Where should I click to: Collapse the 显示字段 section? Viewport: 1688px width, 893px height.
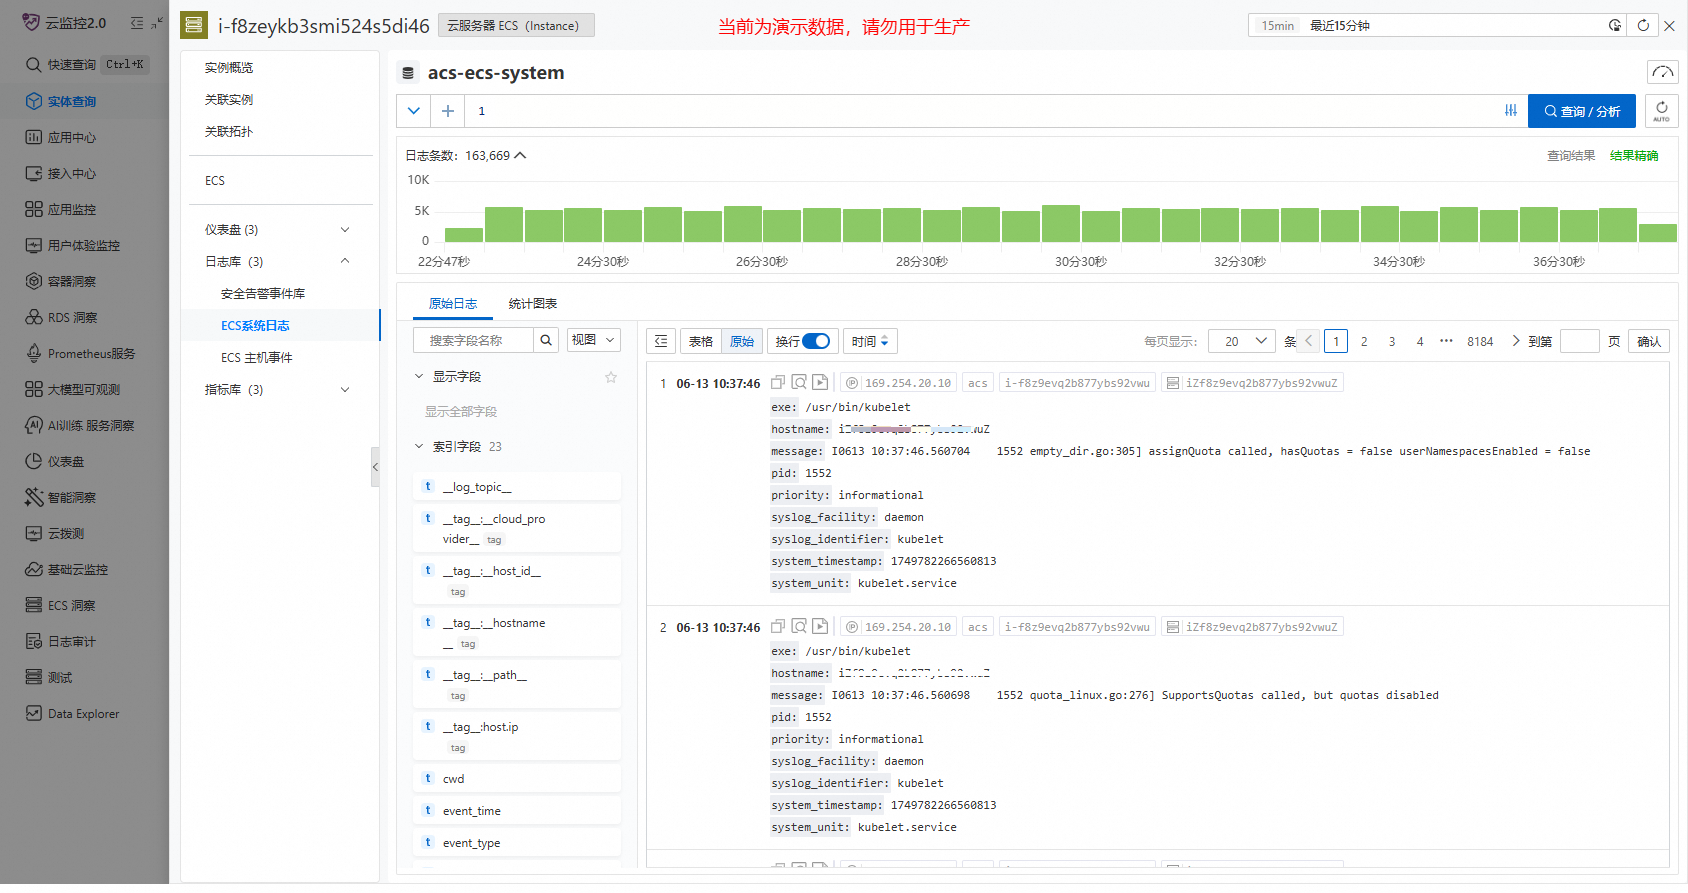[x=419, y=377]
